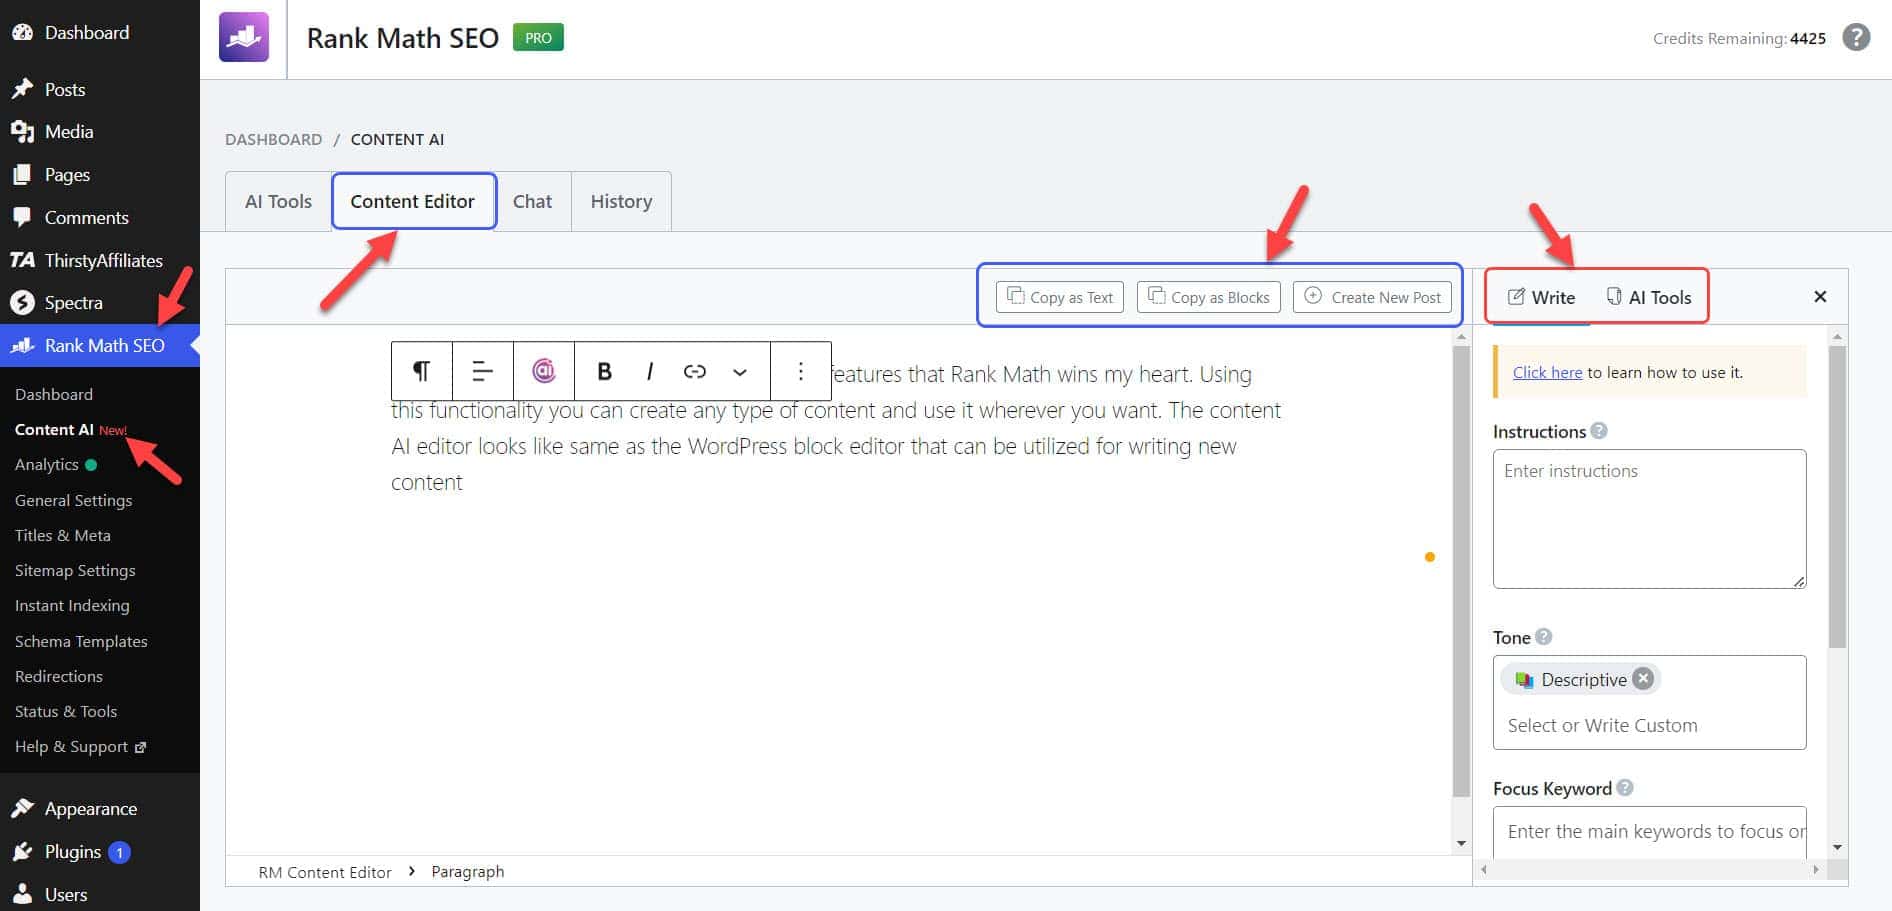Click Instructions help icon
The image size is (1892, 911).
click(1599, 431)
